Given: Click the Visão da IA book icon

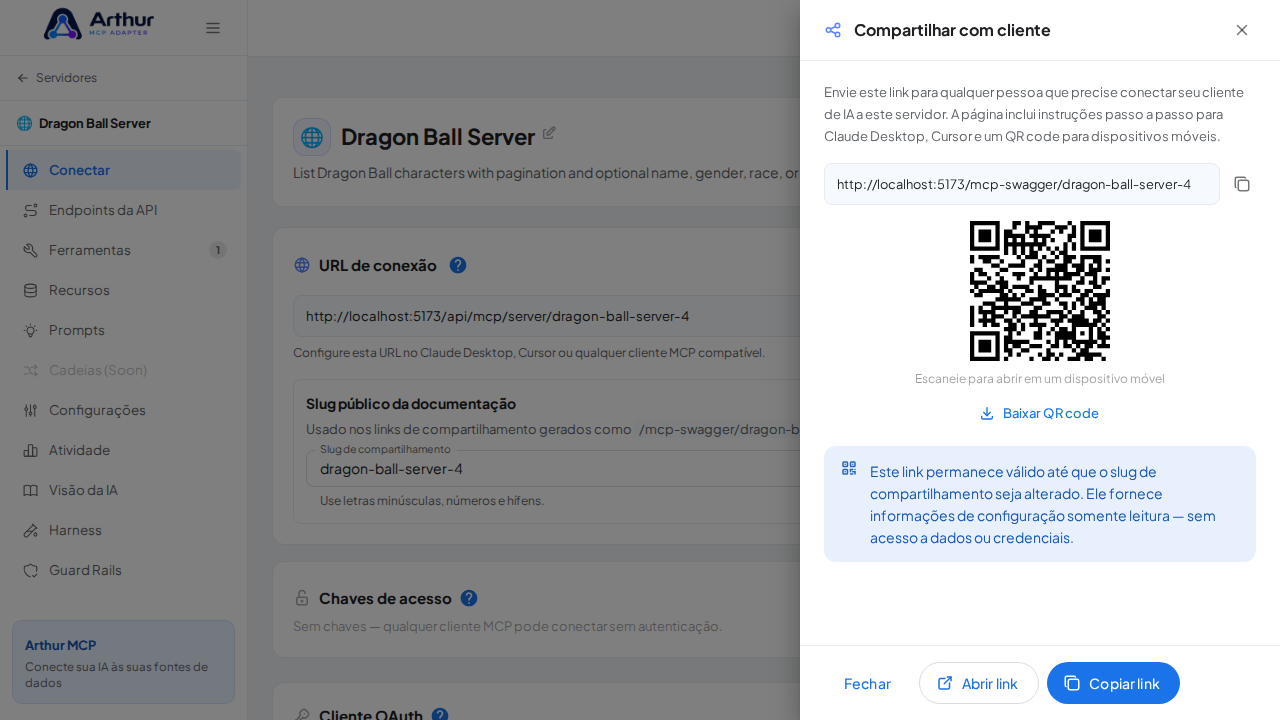Looking at the screenshot, I should tap(30, 490).
